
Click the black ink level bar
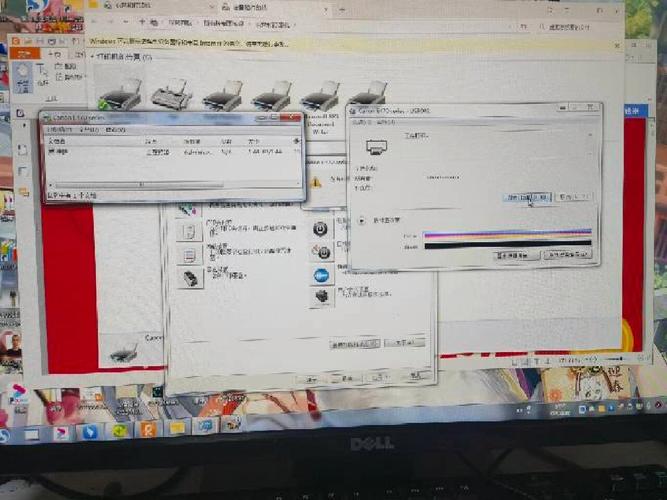(x=507, y=243)
